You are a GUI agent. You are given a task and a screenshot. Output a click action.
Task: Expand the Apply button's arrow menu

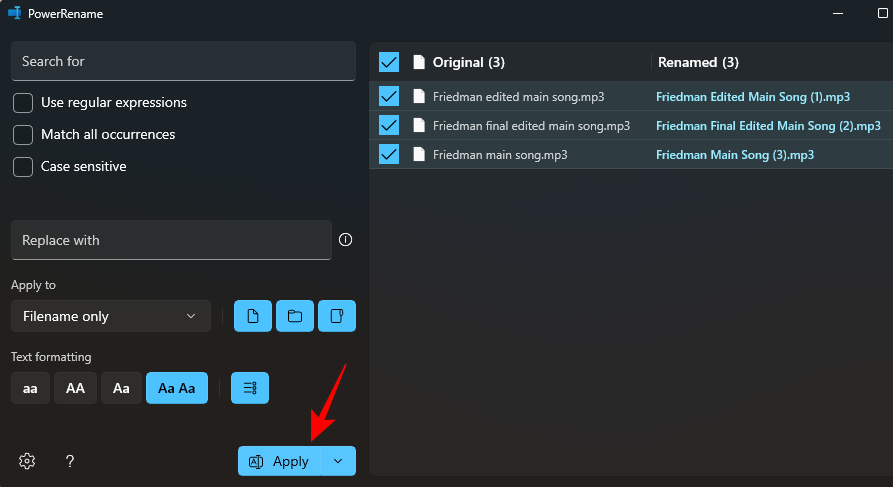338,461
